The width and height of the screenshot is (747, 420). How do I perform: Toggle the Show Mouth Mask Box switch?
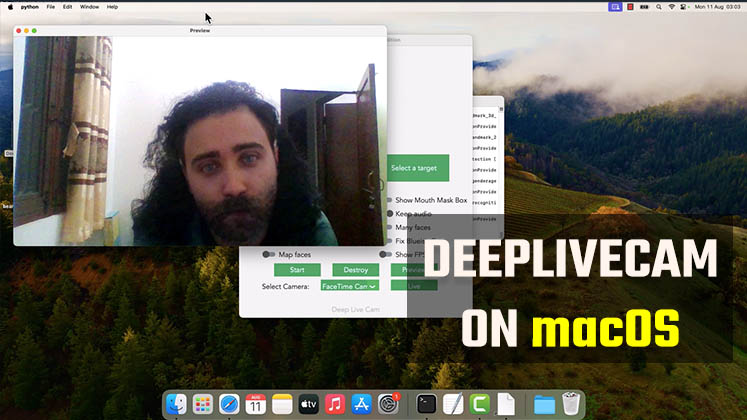tap(390, 200)
